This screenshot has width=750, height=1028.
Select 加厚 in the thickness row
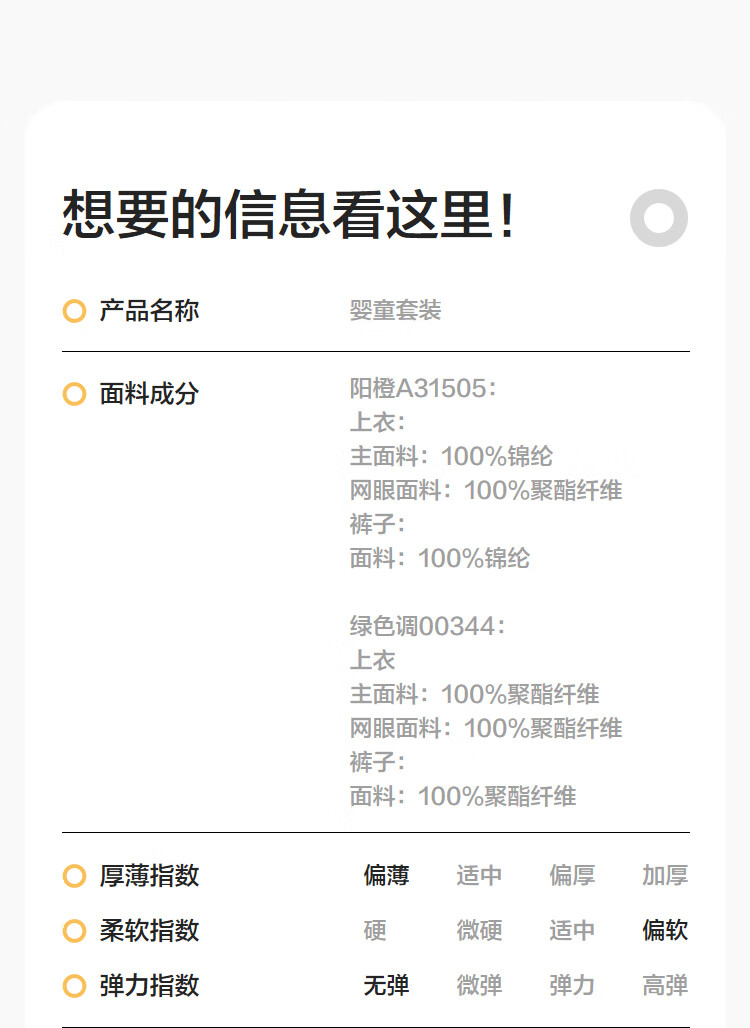[x=665, y=876]
